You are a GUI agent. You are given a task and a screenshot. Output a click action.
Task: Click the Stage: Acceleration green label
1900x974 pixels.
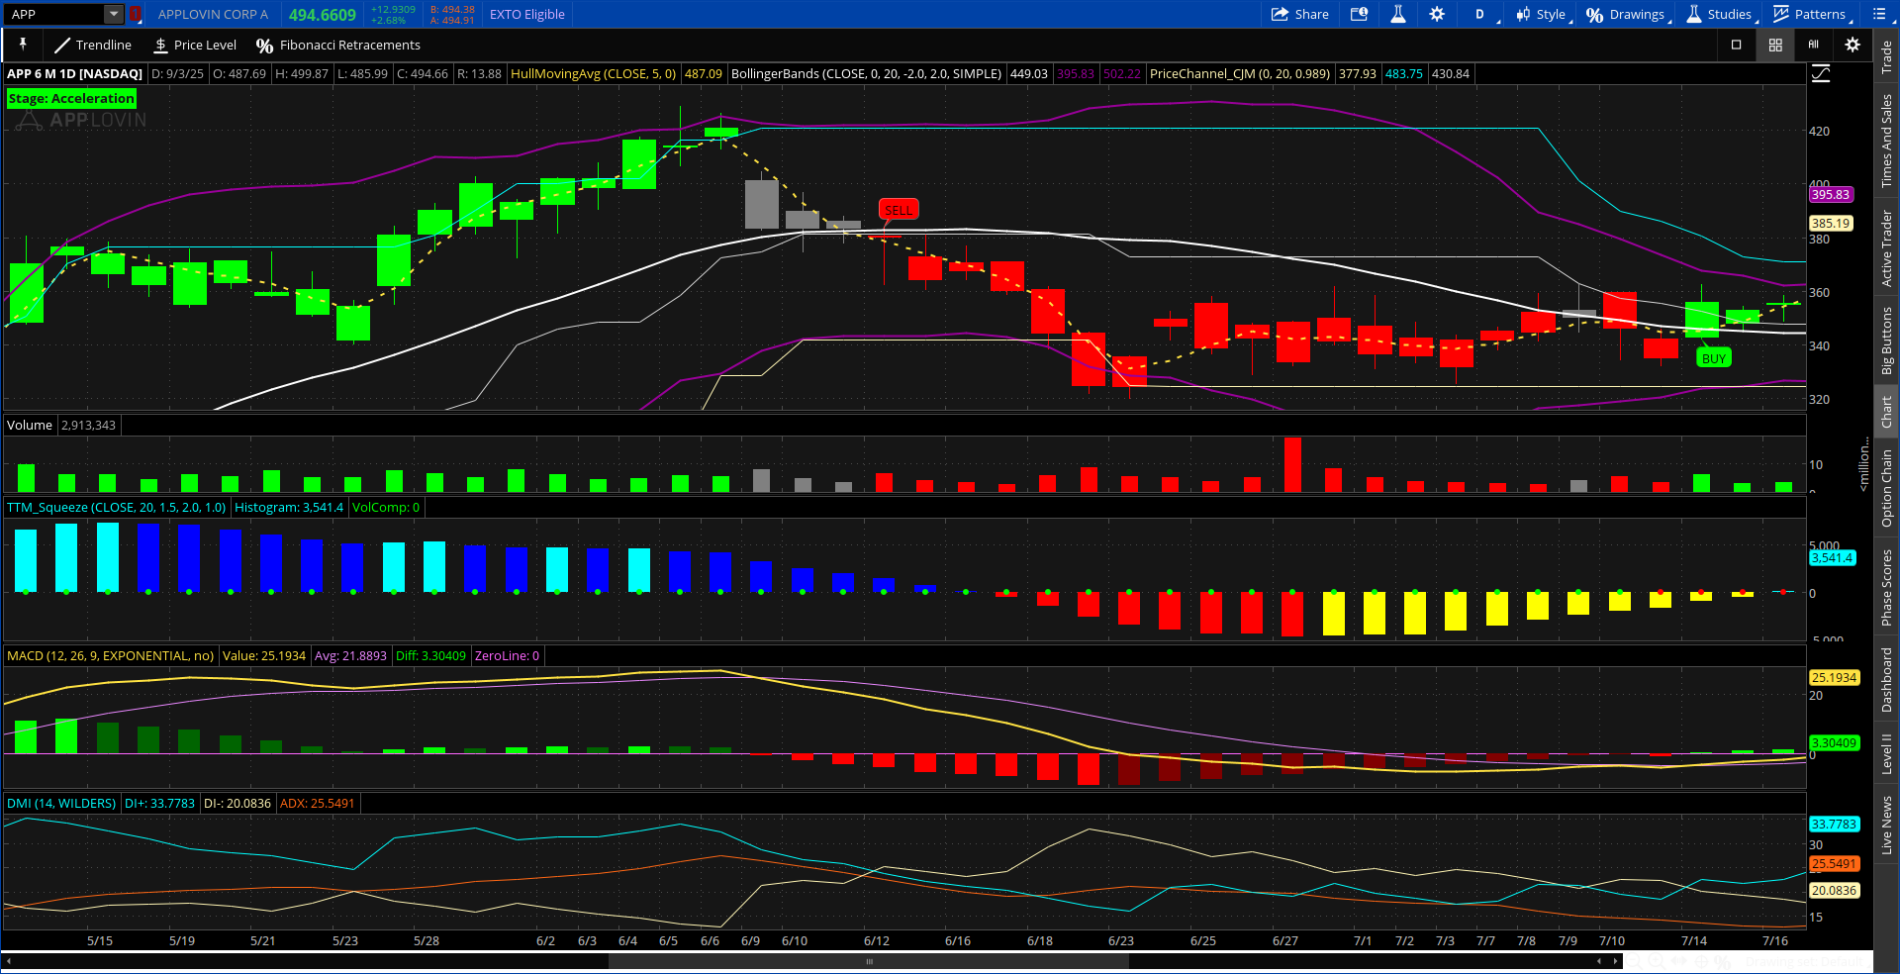[x=71, y=98]
